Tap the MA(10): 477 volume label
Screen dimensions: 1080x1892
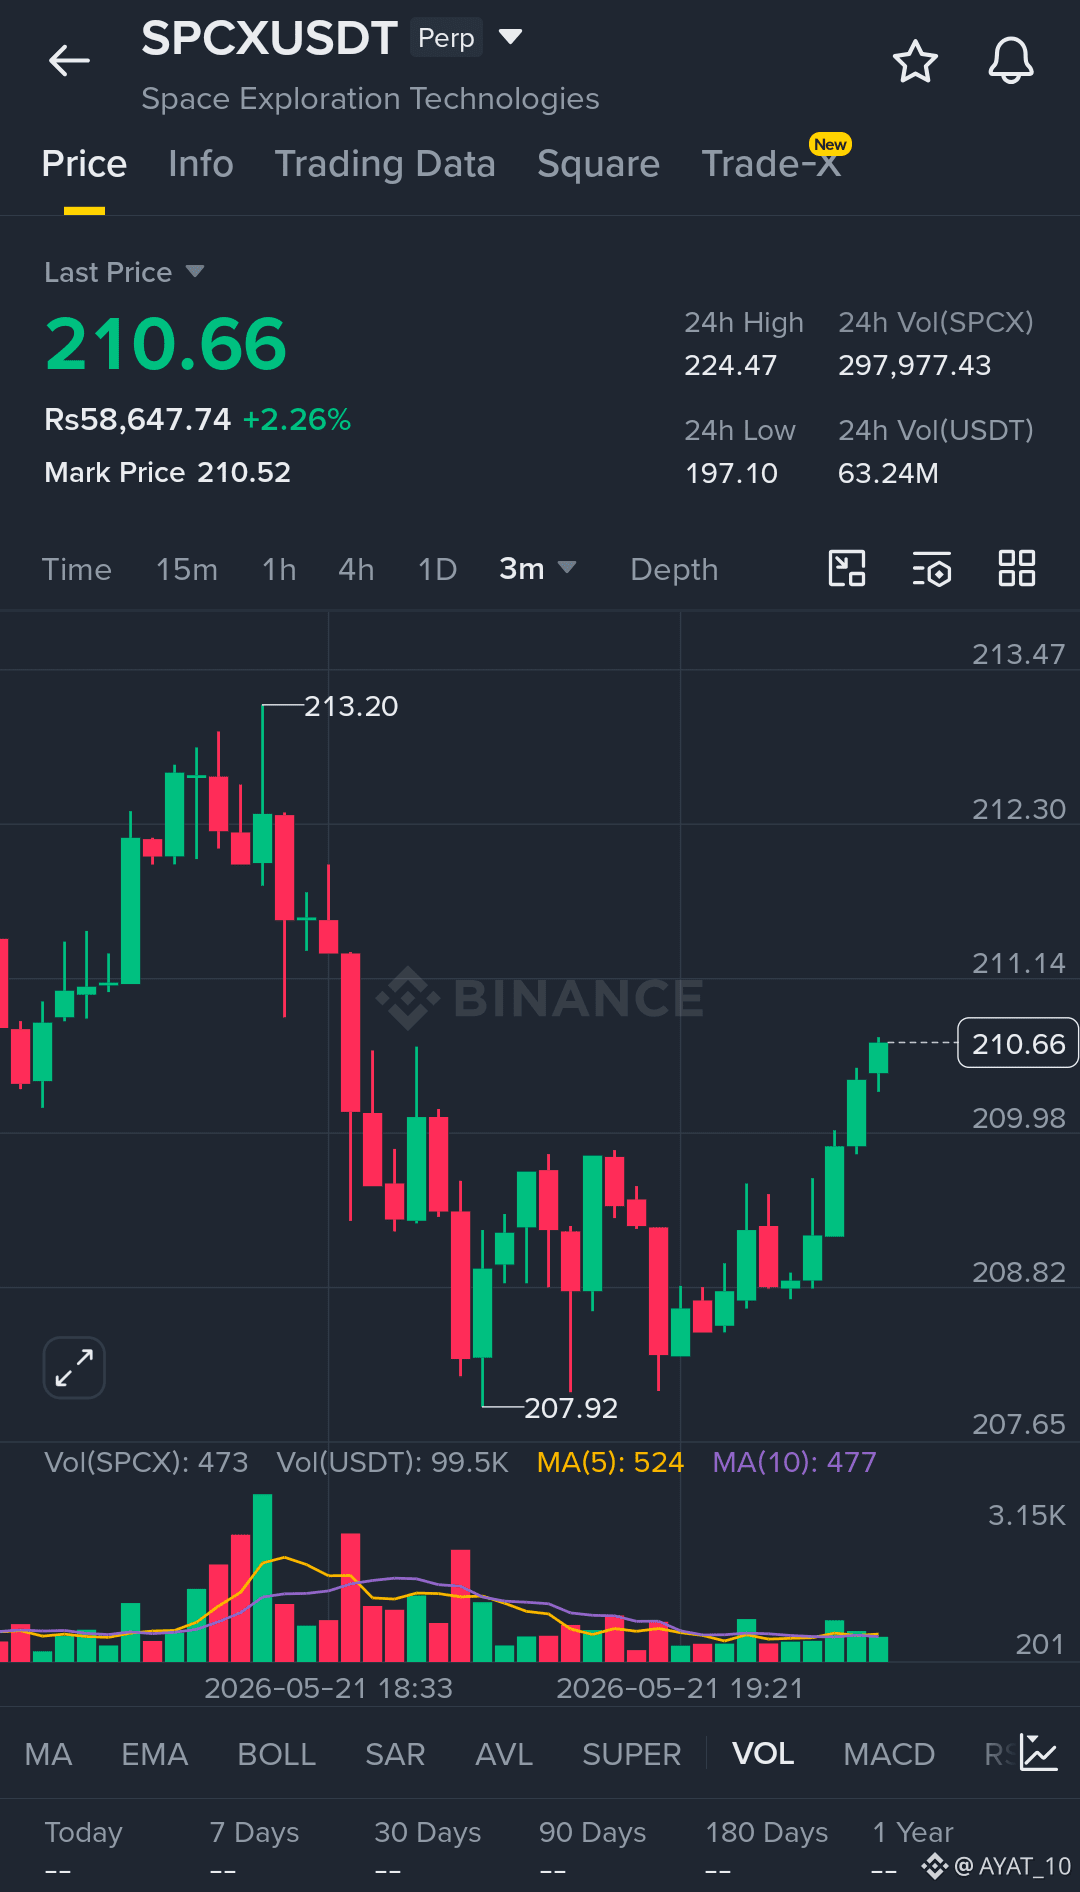coord(794,1462)
